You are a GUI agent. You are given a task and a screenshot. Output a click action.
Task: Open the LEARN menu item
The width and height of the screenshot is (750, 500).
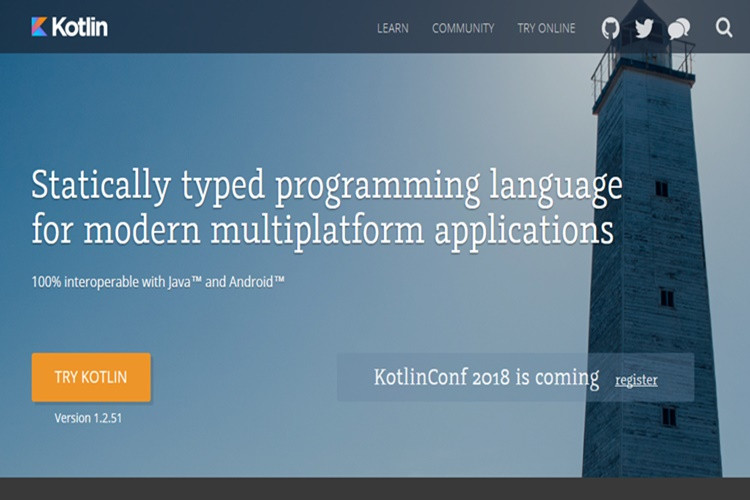tap(393, 28)
